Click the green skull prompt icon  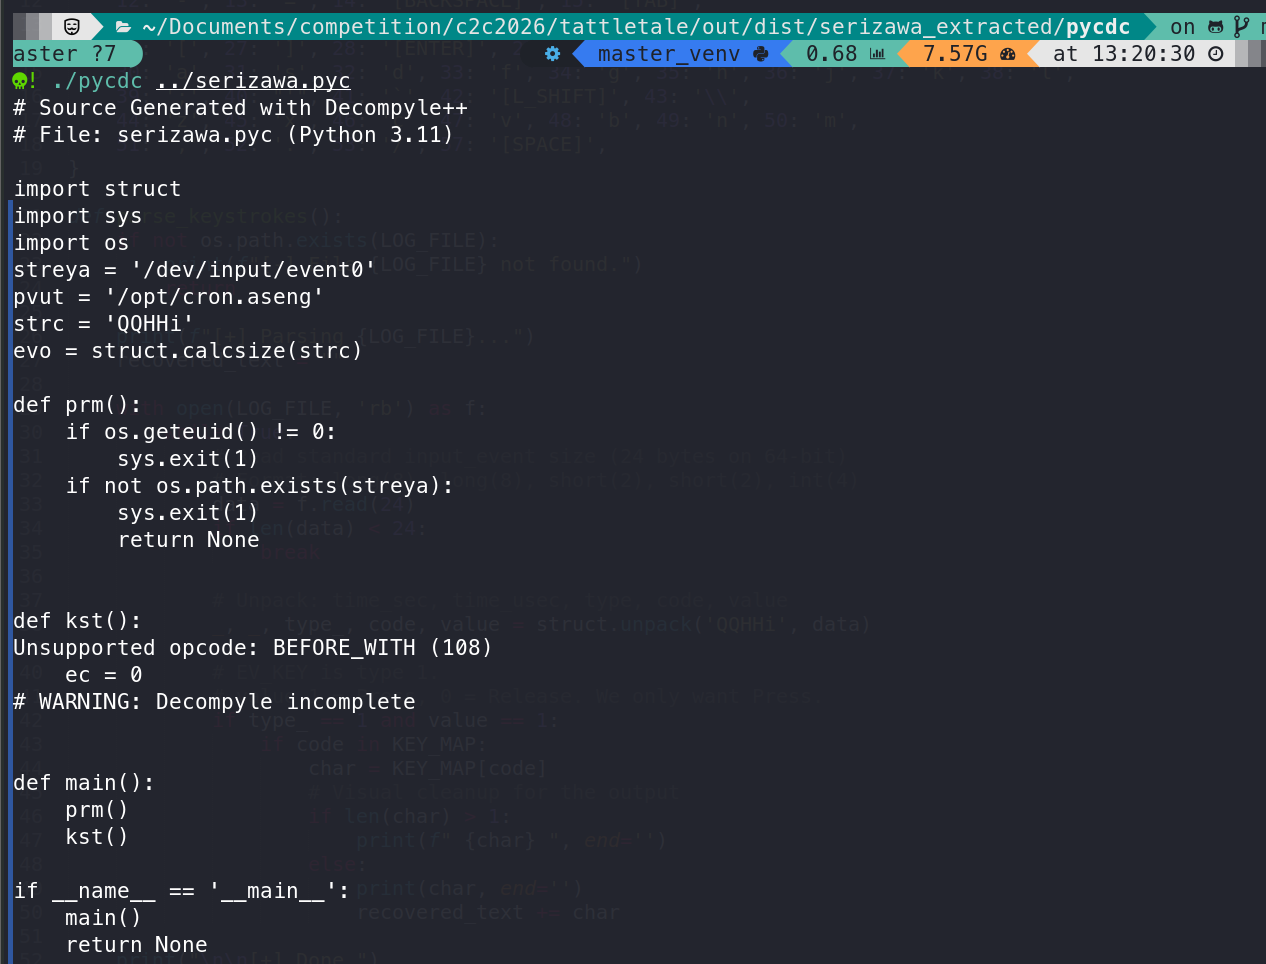[x=20, y=81]
